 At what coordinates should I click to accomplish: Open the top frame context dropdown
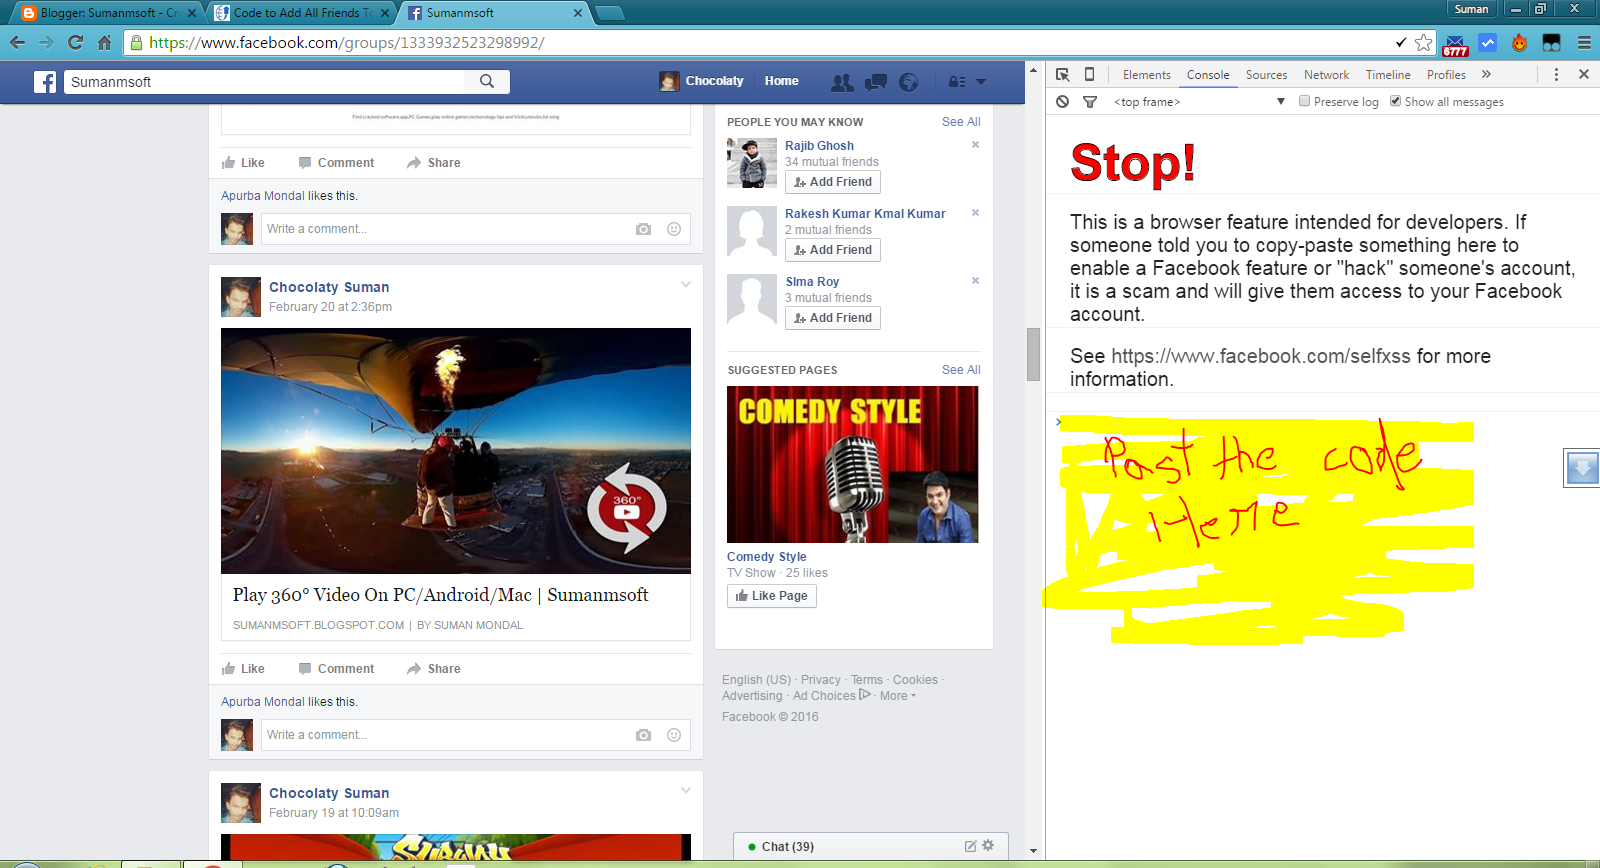[x=1199, y=102]
